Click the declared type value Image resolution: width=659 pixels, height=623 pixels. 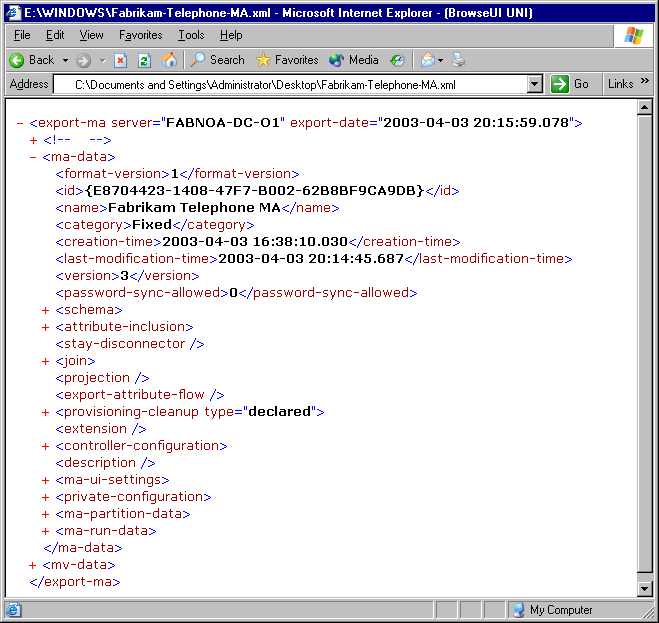(x=279, y=412)
